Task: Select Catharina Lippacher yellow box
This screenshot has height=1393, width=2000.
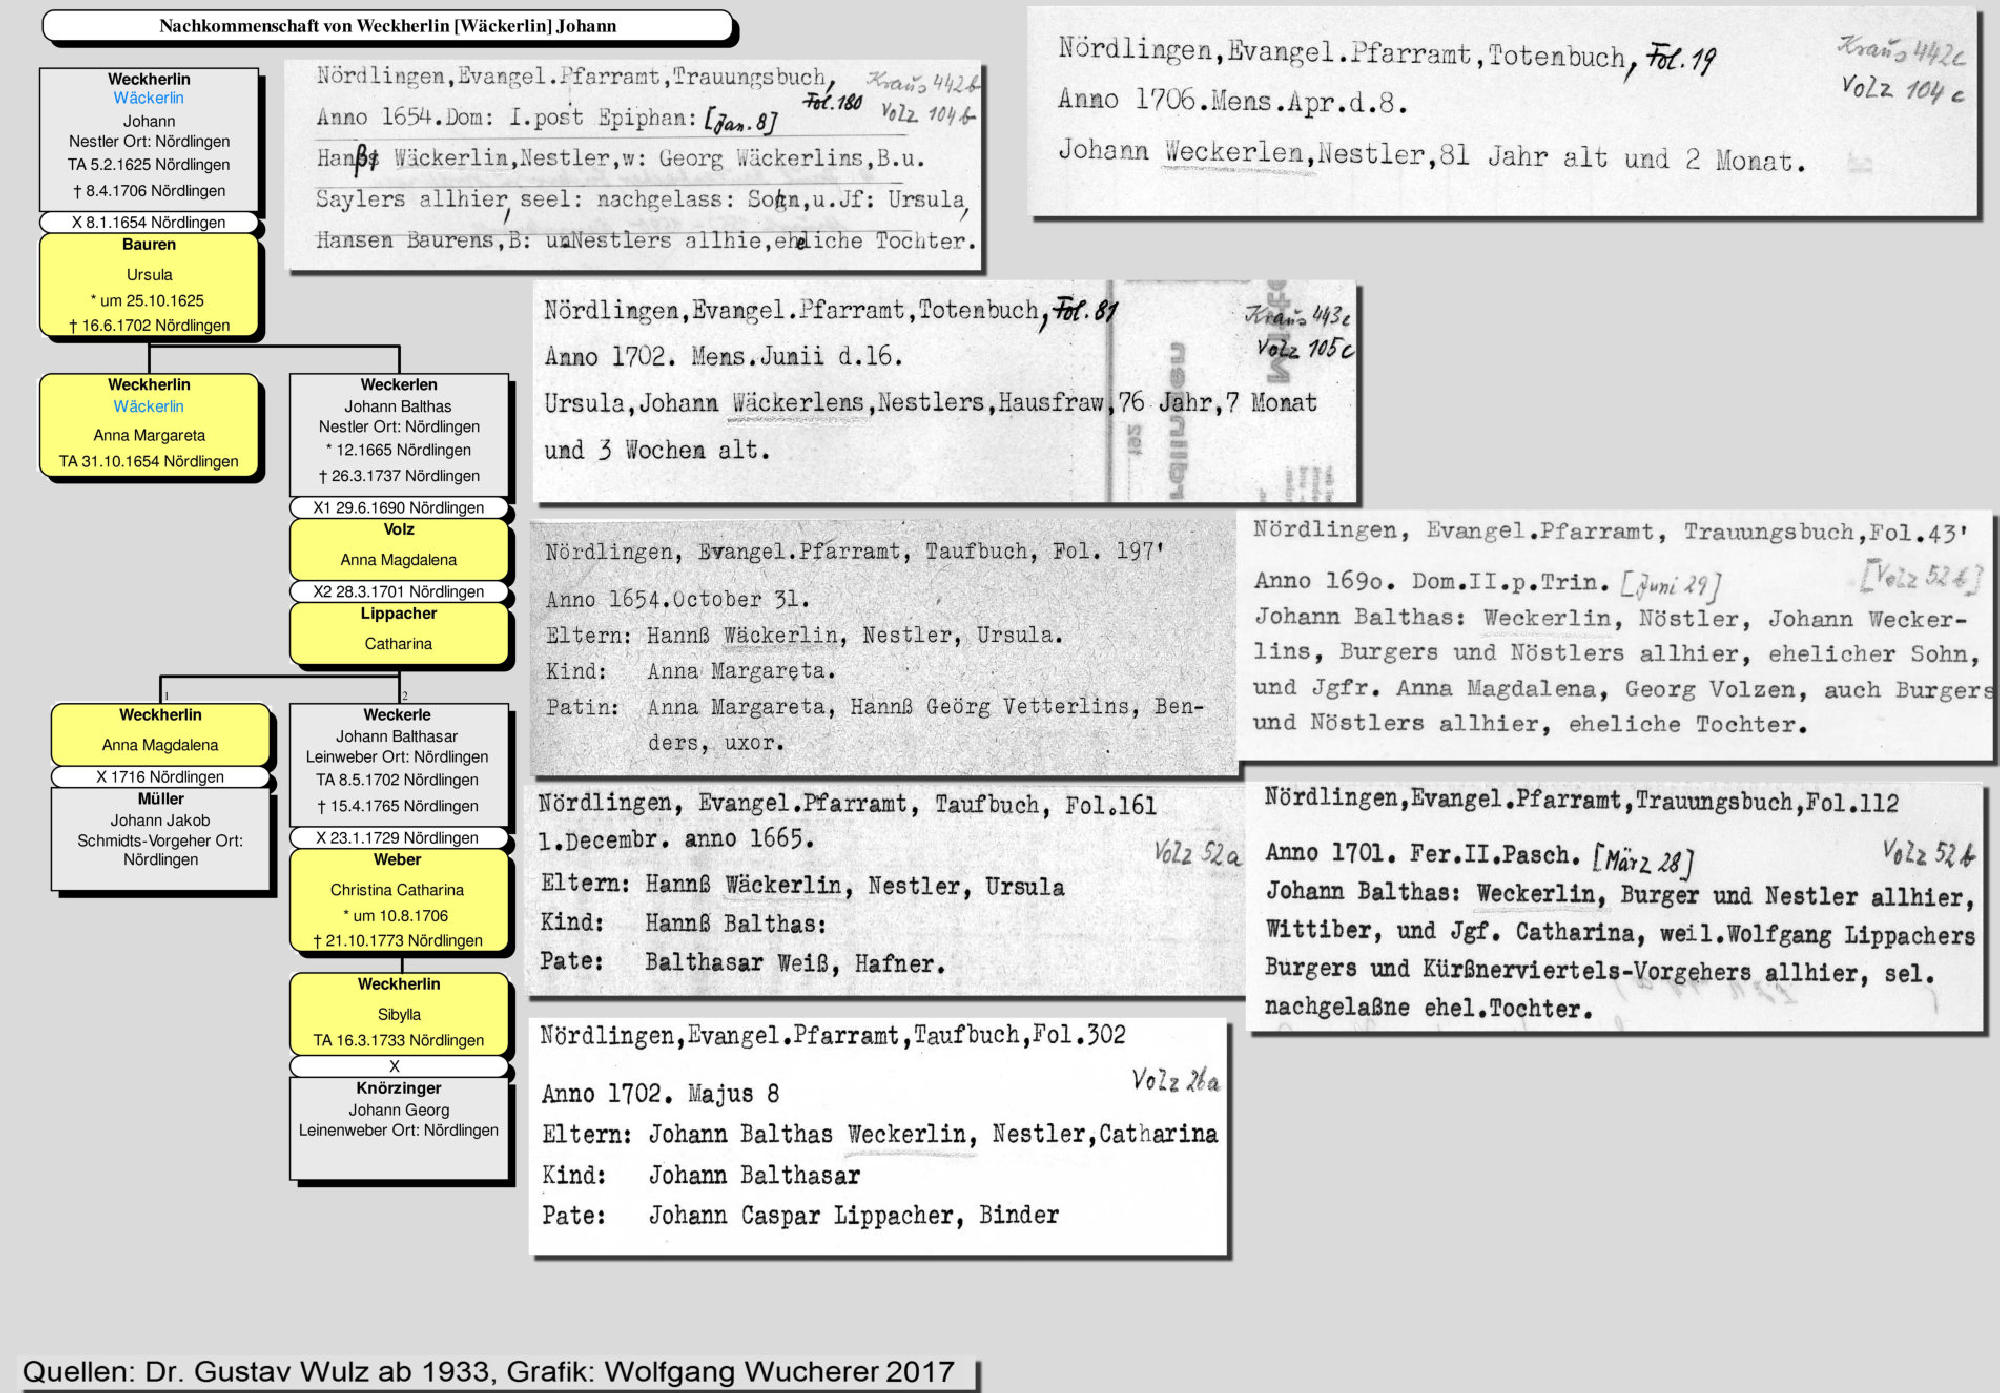Action: (399, 633)
